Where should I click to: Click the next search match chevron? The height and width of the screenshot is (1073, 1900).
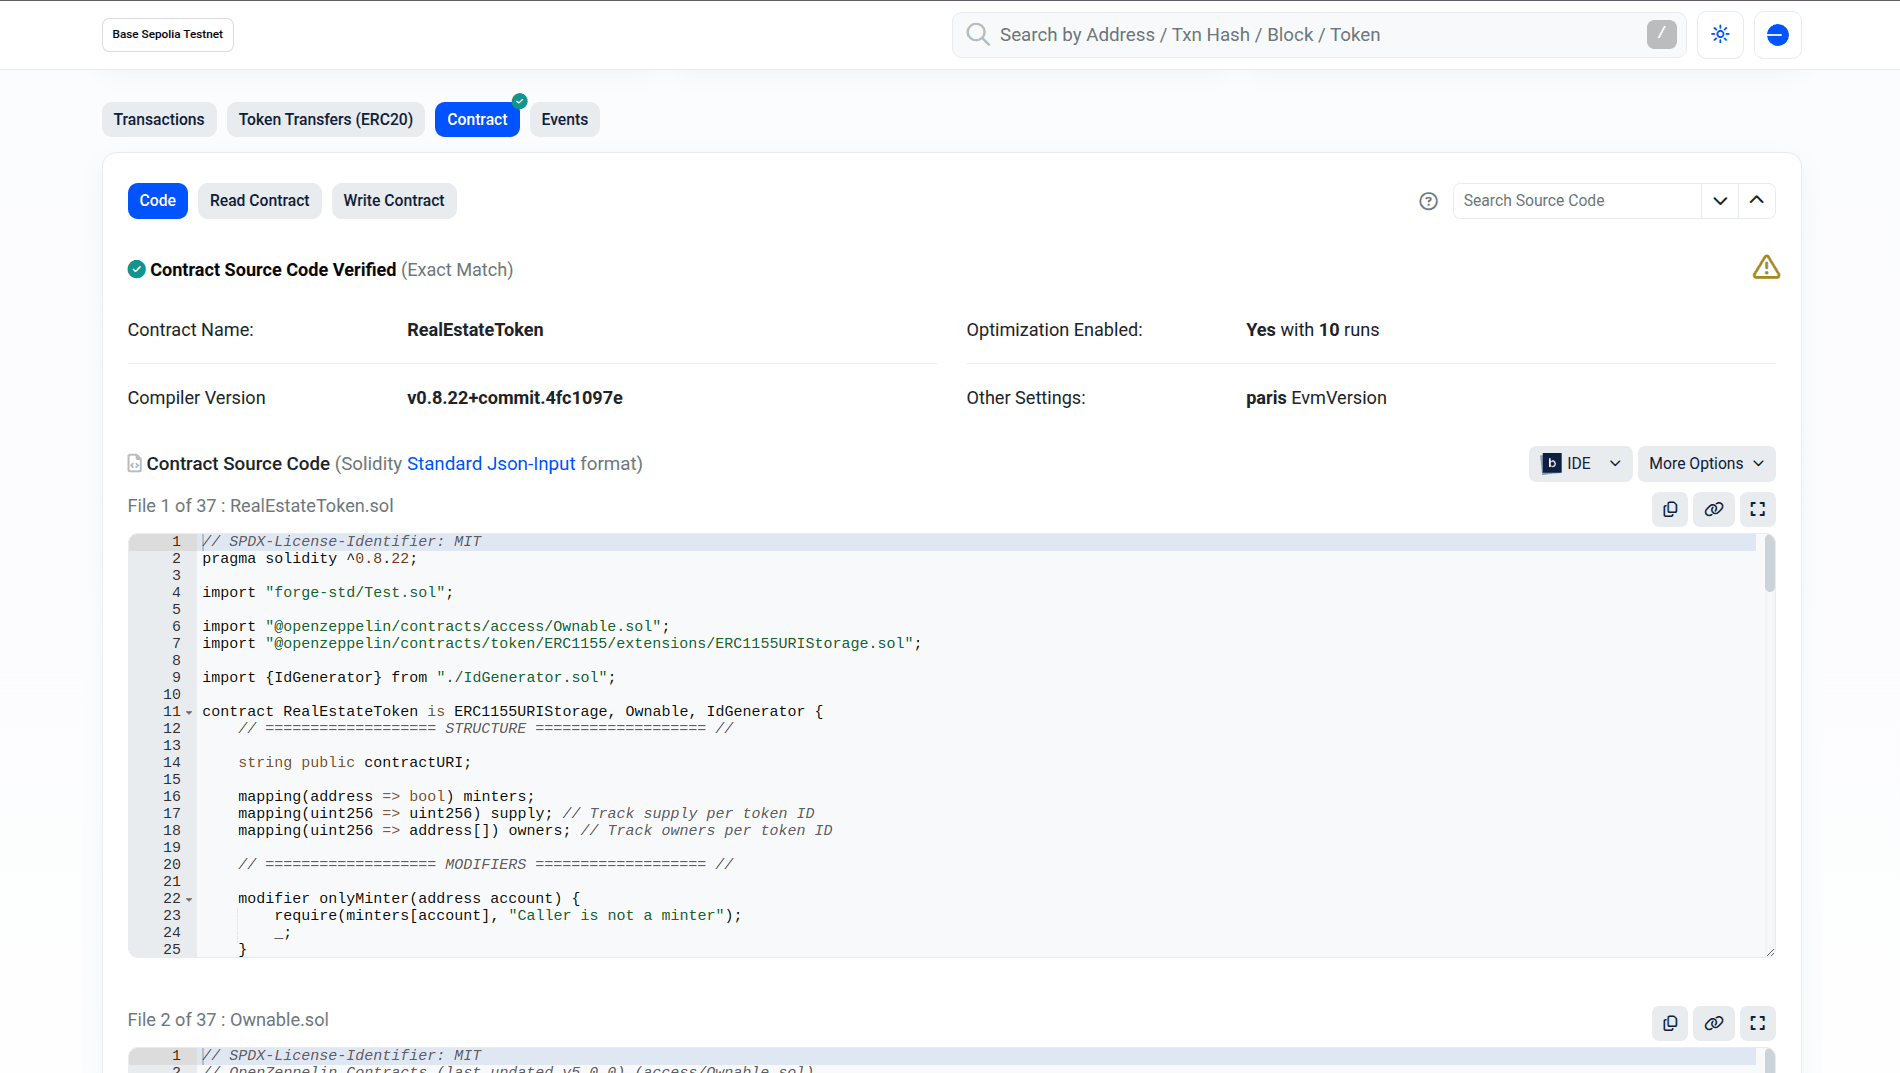pyautogui.click(x=1720, y=200)
